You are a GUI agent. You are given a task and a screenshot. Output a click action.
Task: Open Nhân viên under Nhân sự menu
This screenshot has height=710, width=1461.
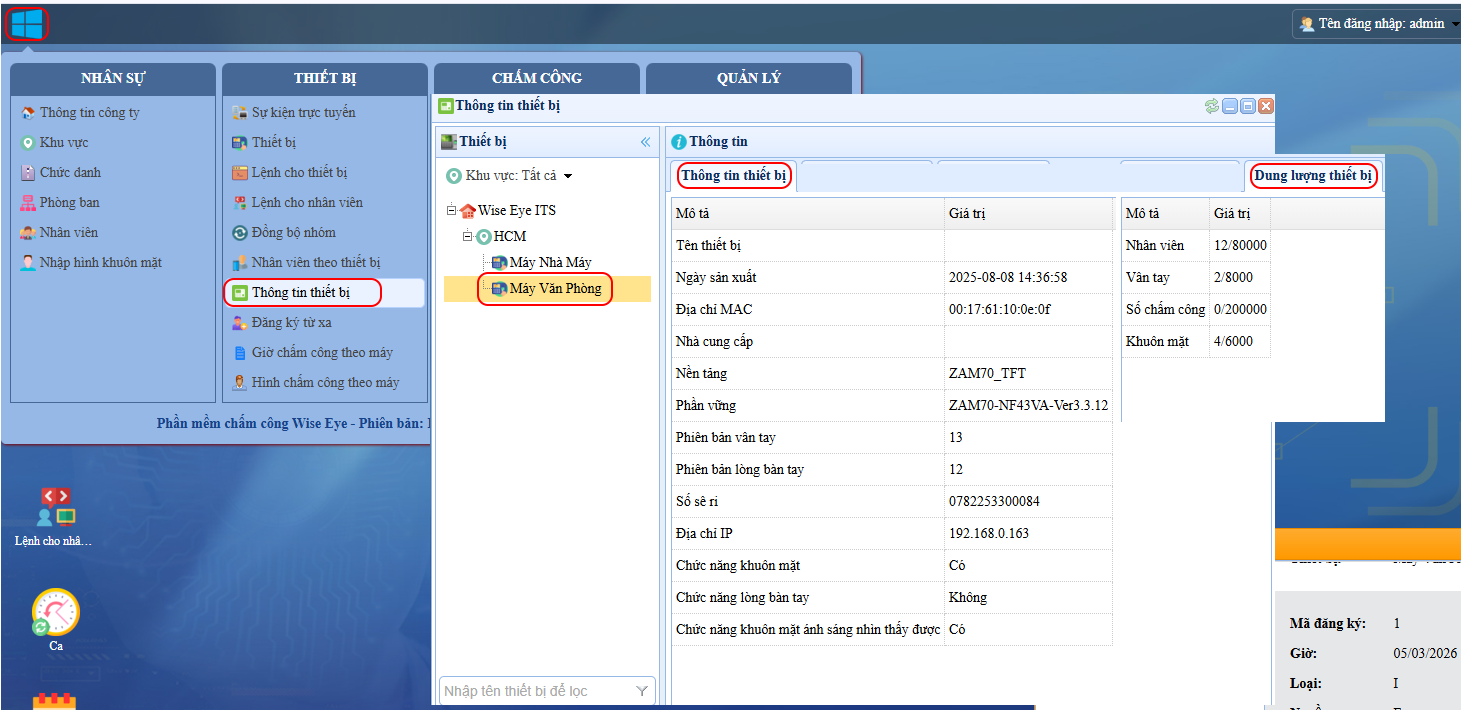pos(69,233)
